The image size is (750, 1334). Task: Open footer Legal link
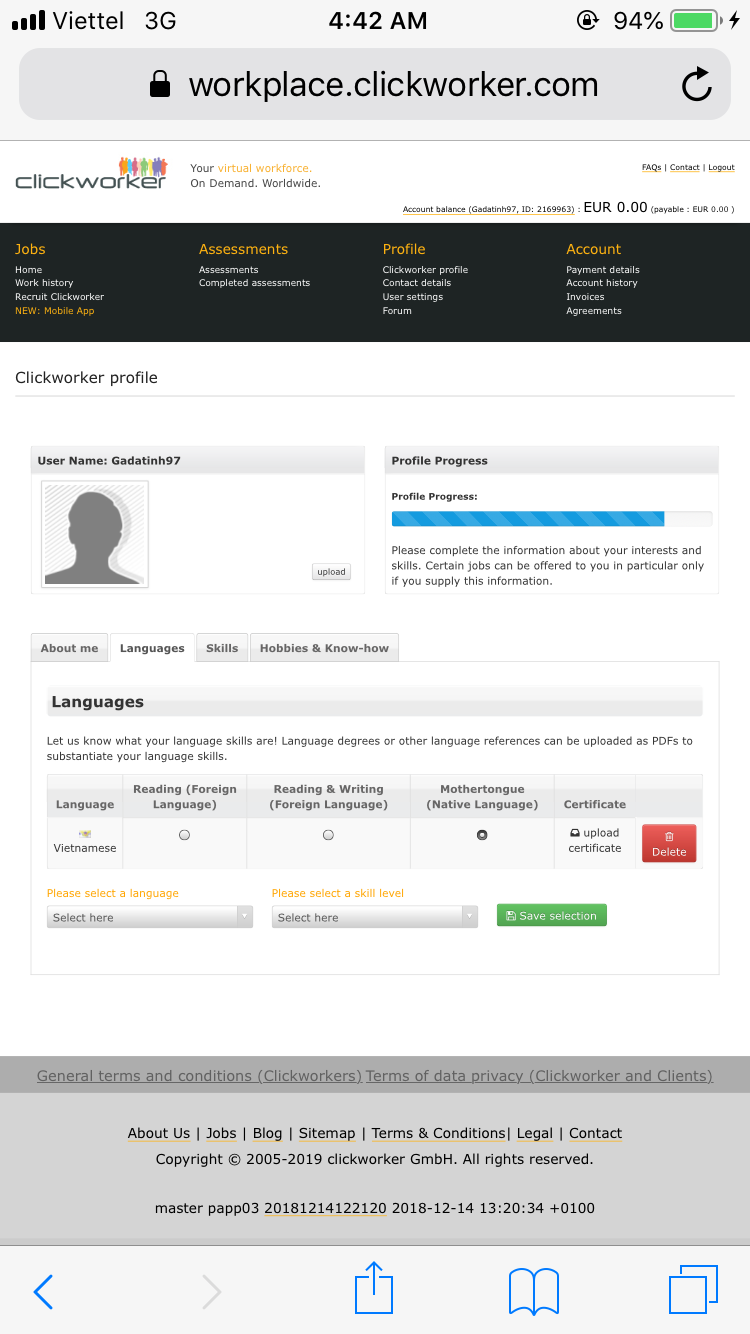535,1133
